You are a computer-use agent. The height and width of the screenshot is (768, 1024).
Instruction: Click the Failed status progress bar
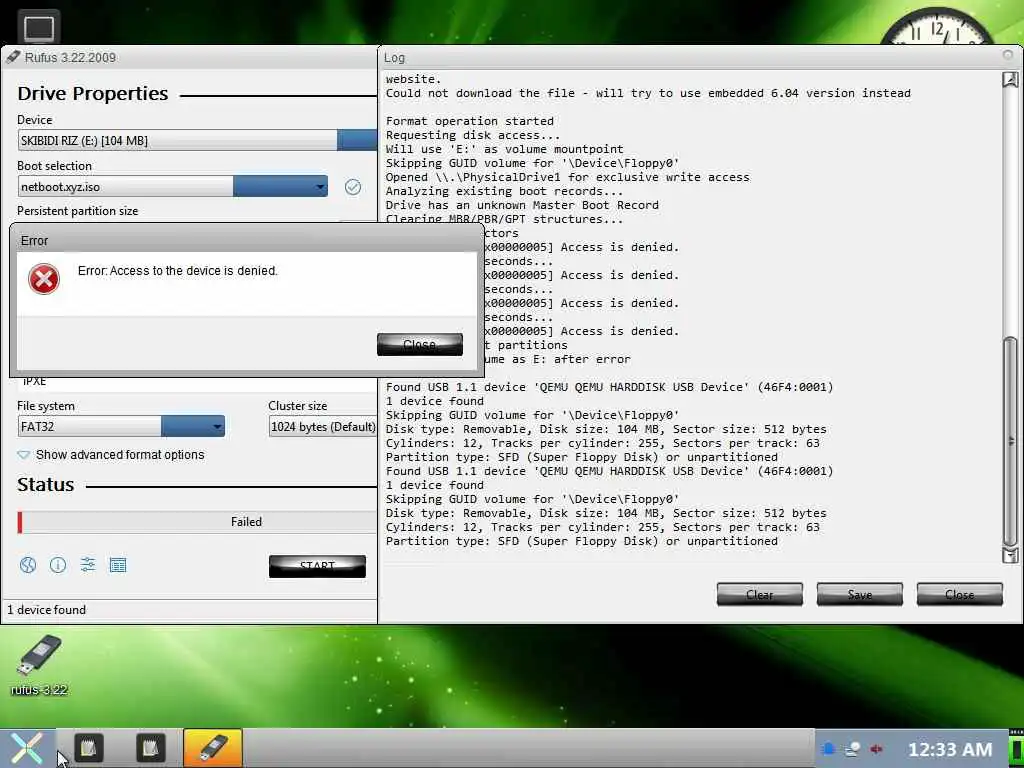point(197,522)
